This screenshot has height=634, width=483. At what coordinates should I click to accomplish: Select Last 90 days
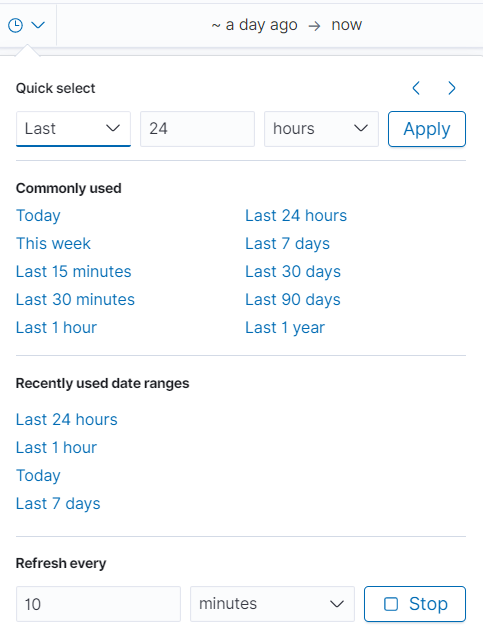(293, 299)
